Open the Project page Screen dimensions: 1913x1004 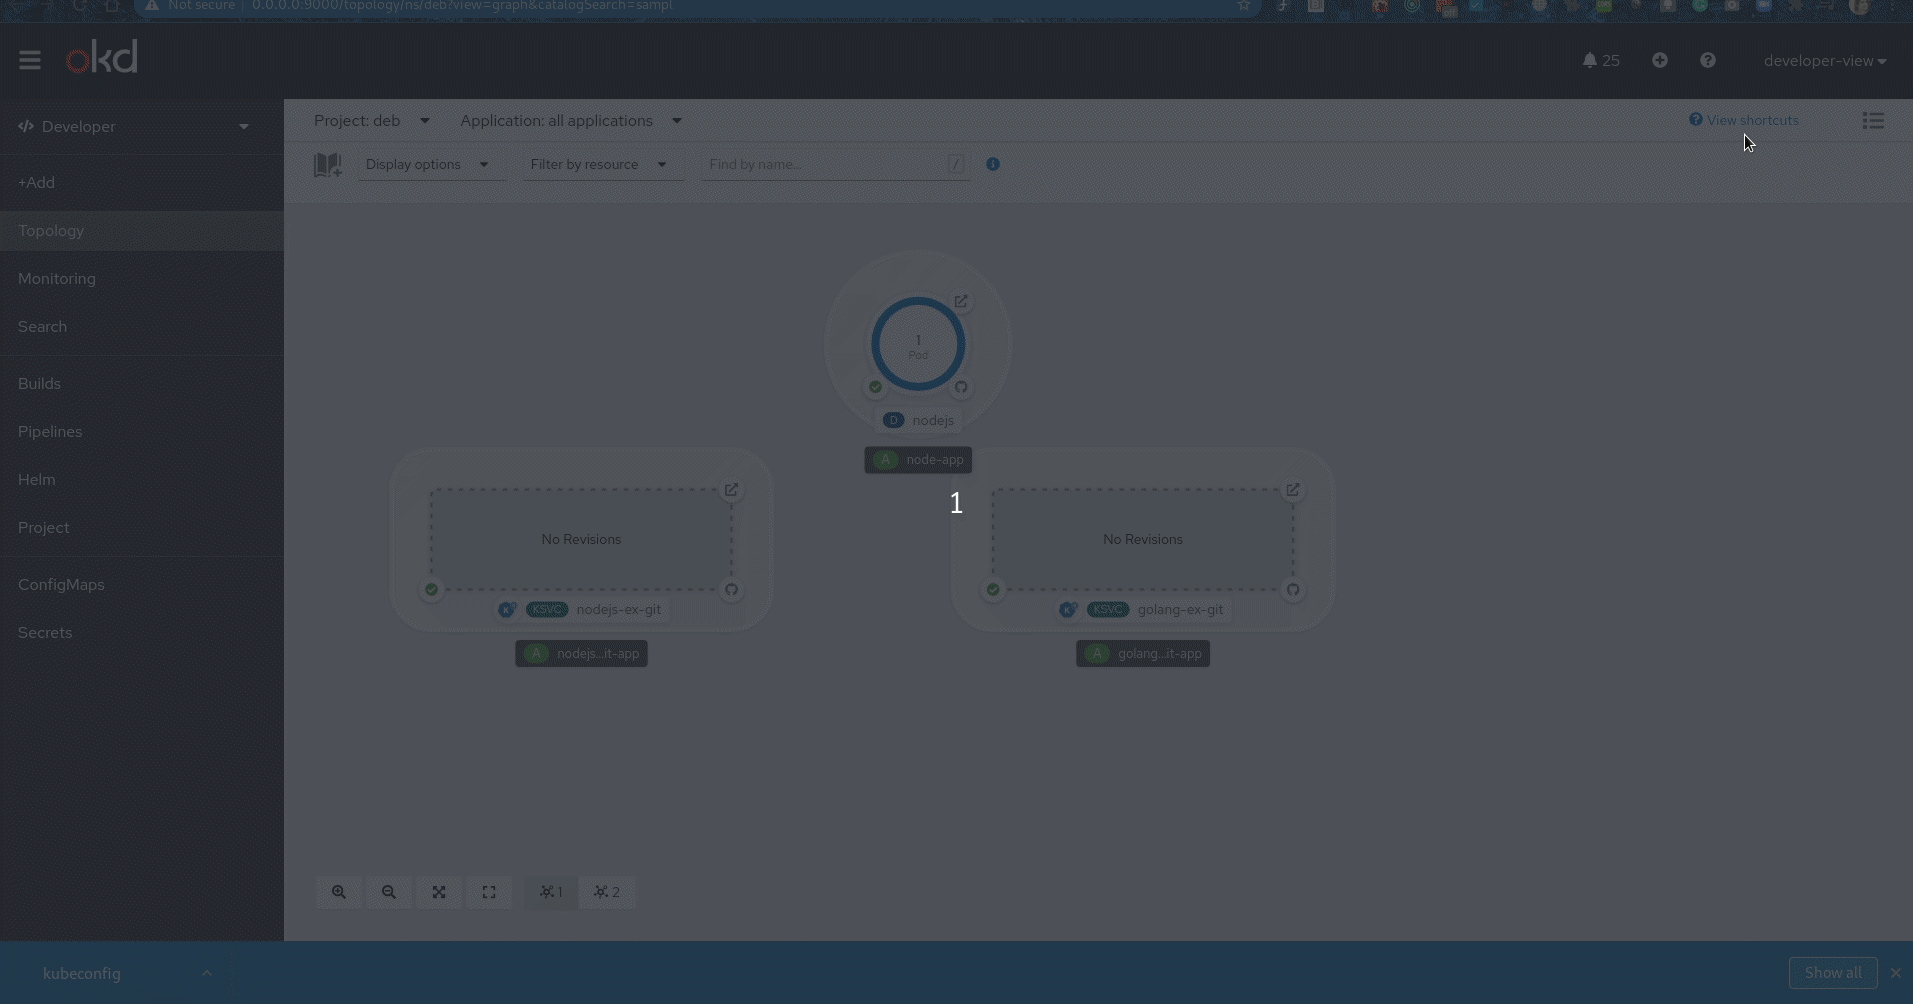pyautogui.click(x=142, y=528)
